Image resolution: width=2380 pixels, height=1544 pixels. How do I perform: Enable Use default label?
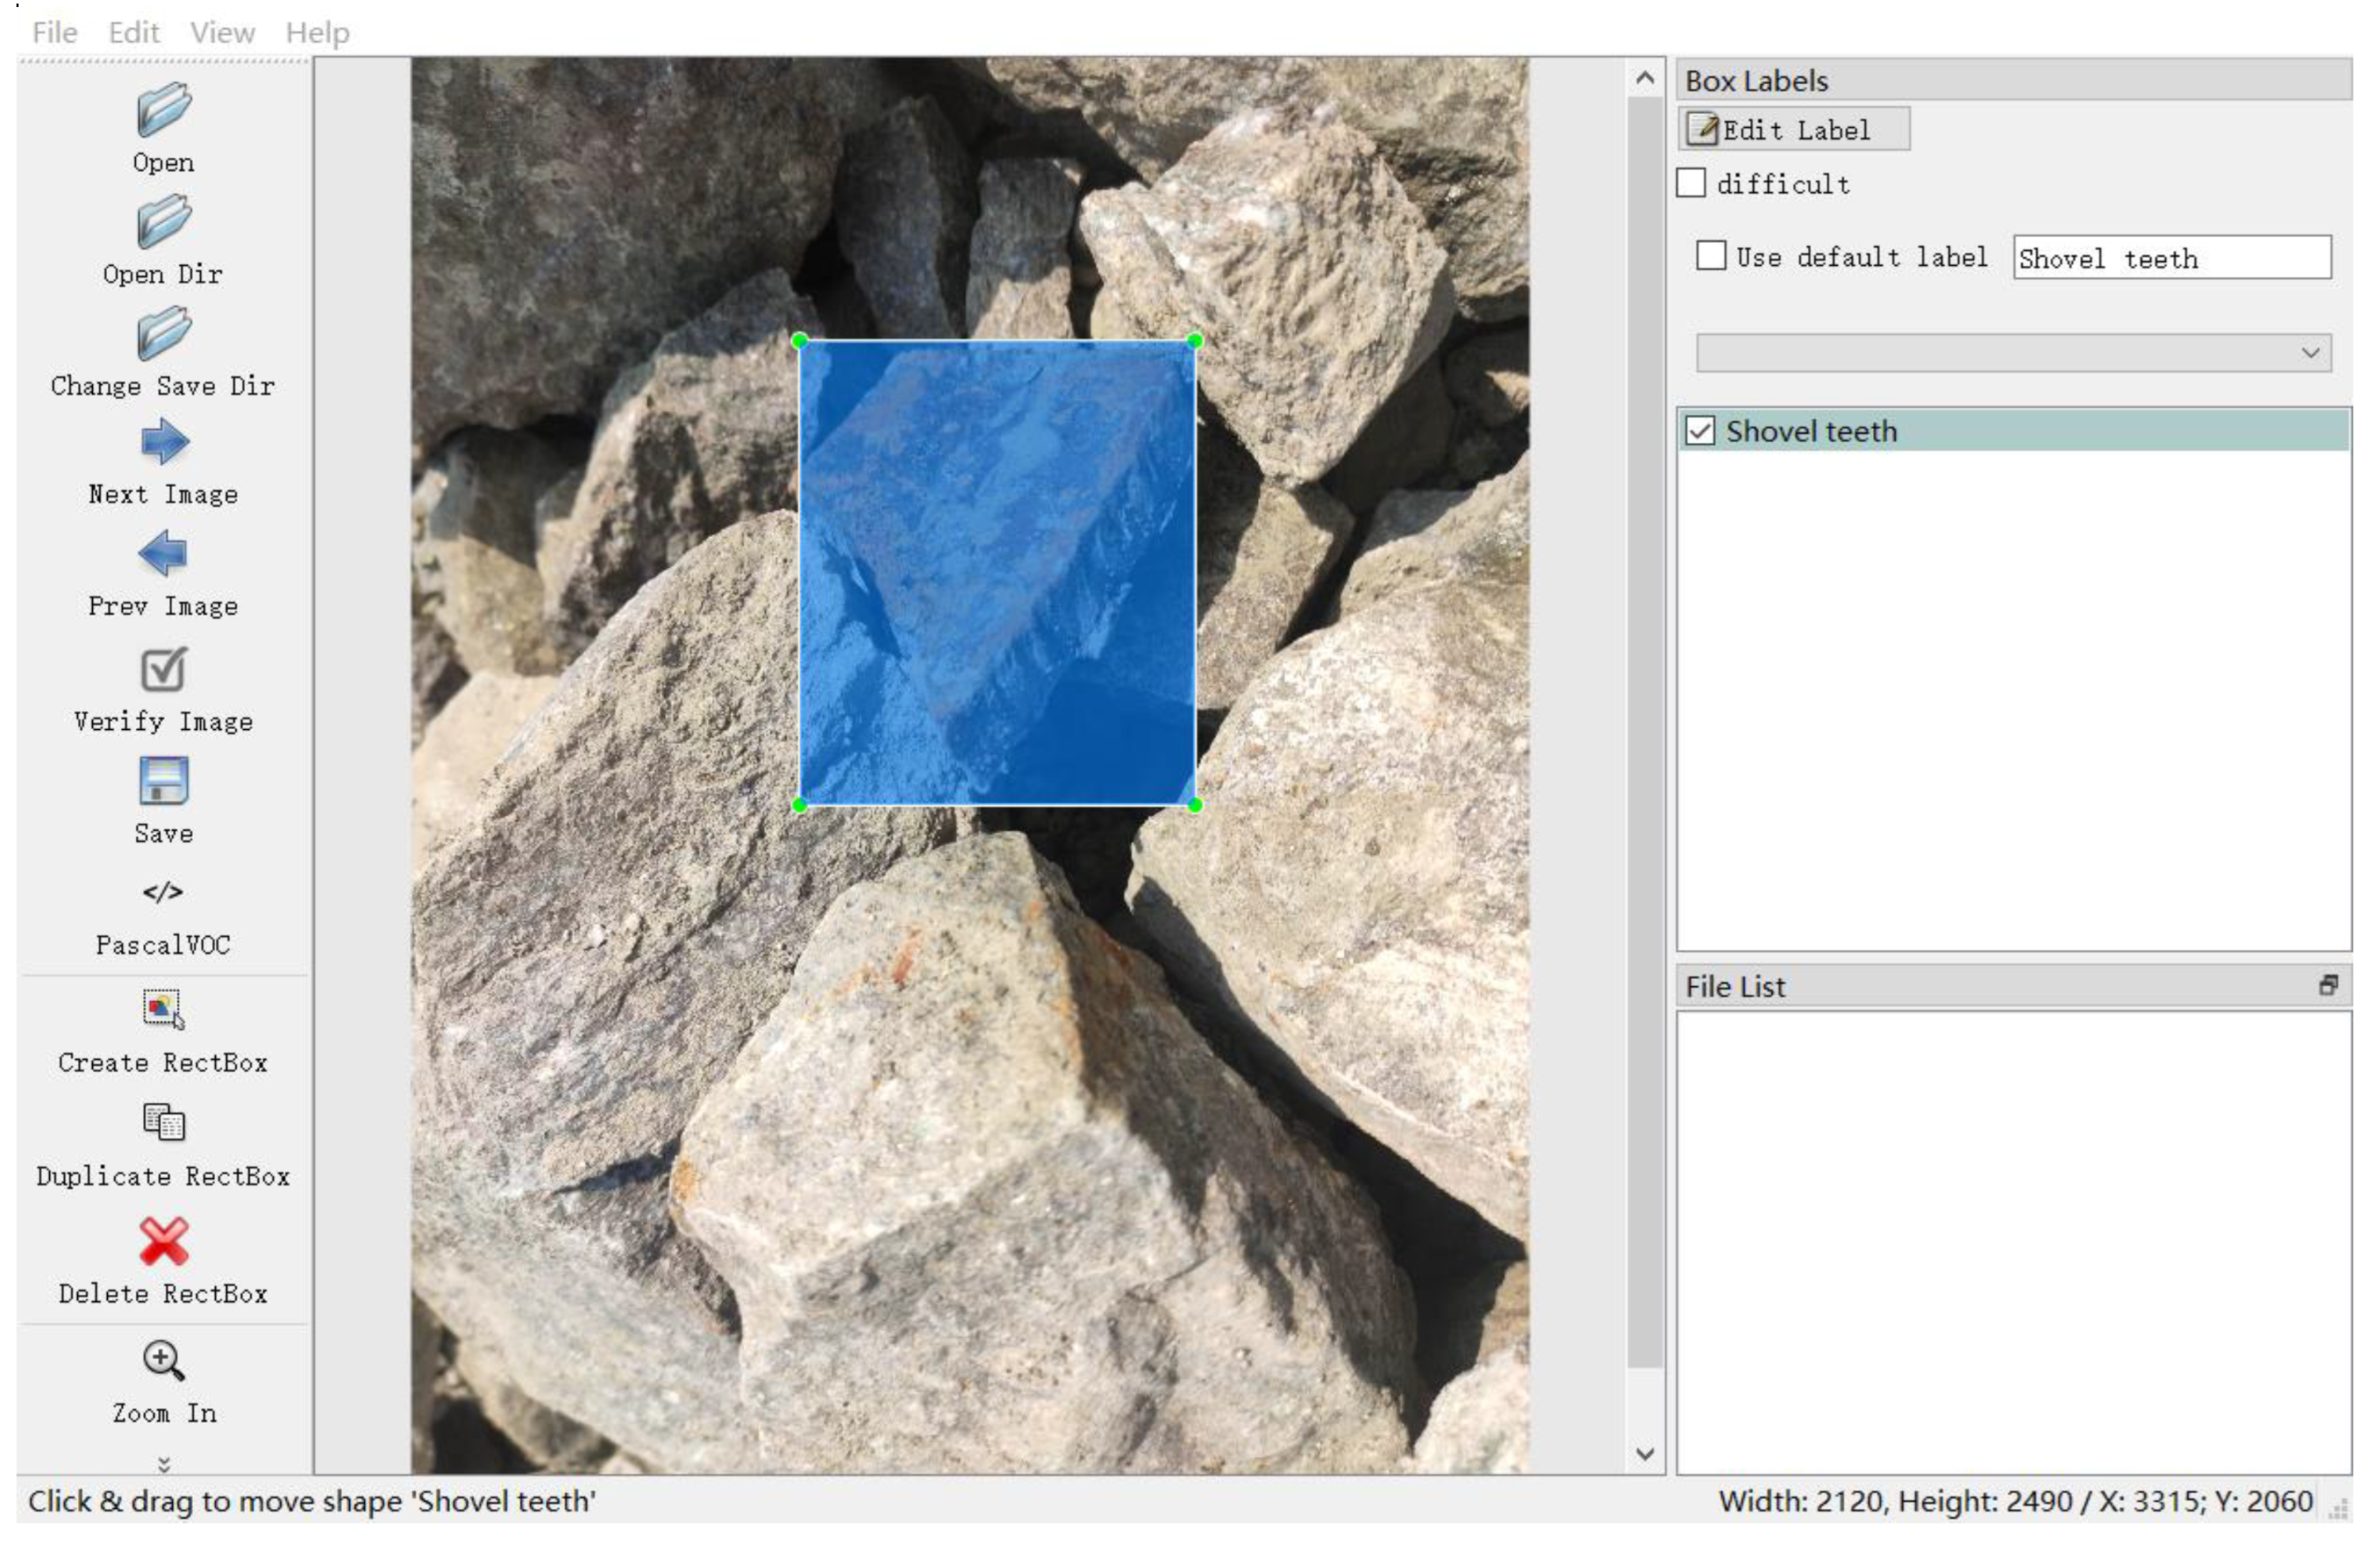(x=1712, y=257)
